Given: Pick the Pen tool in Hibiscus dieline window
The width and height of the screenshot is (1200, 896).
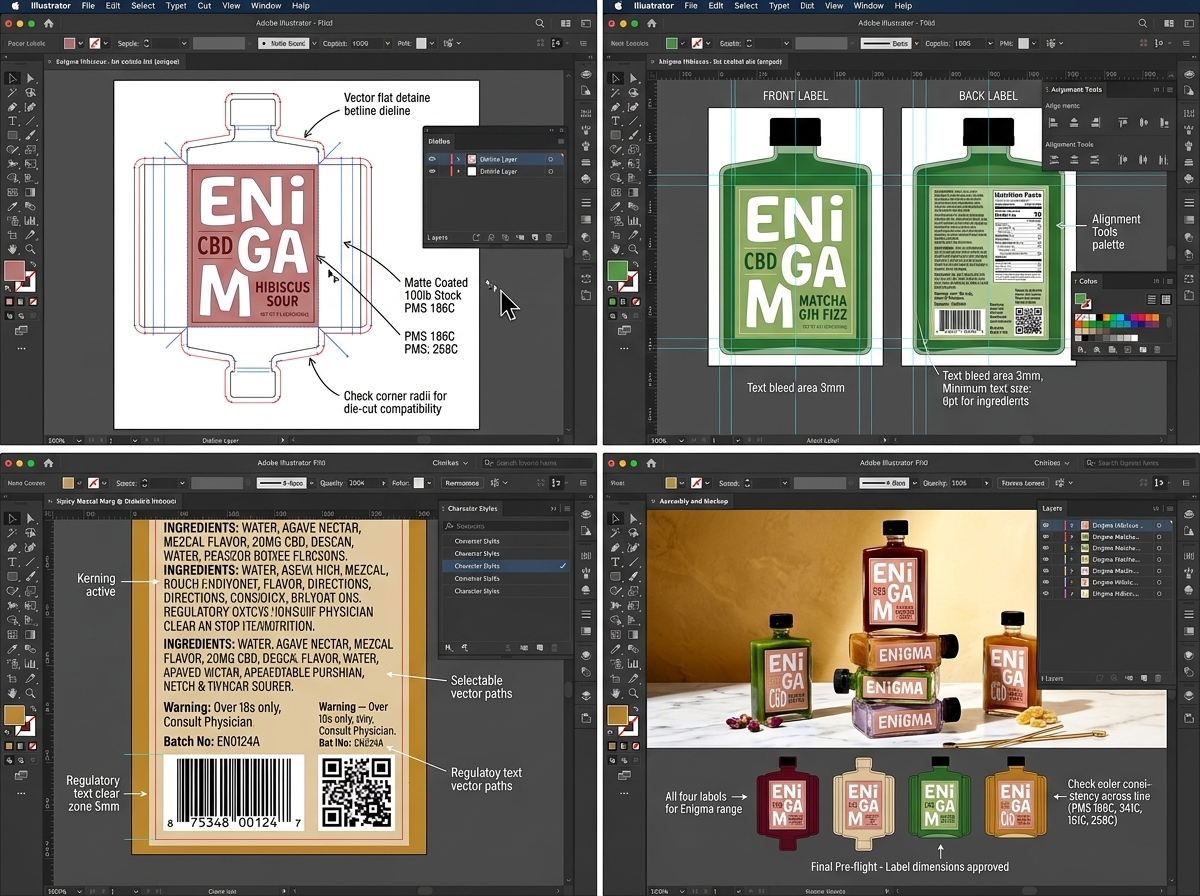Looking at the screenshot, I should tap(12, 107).
